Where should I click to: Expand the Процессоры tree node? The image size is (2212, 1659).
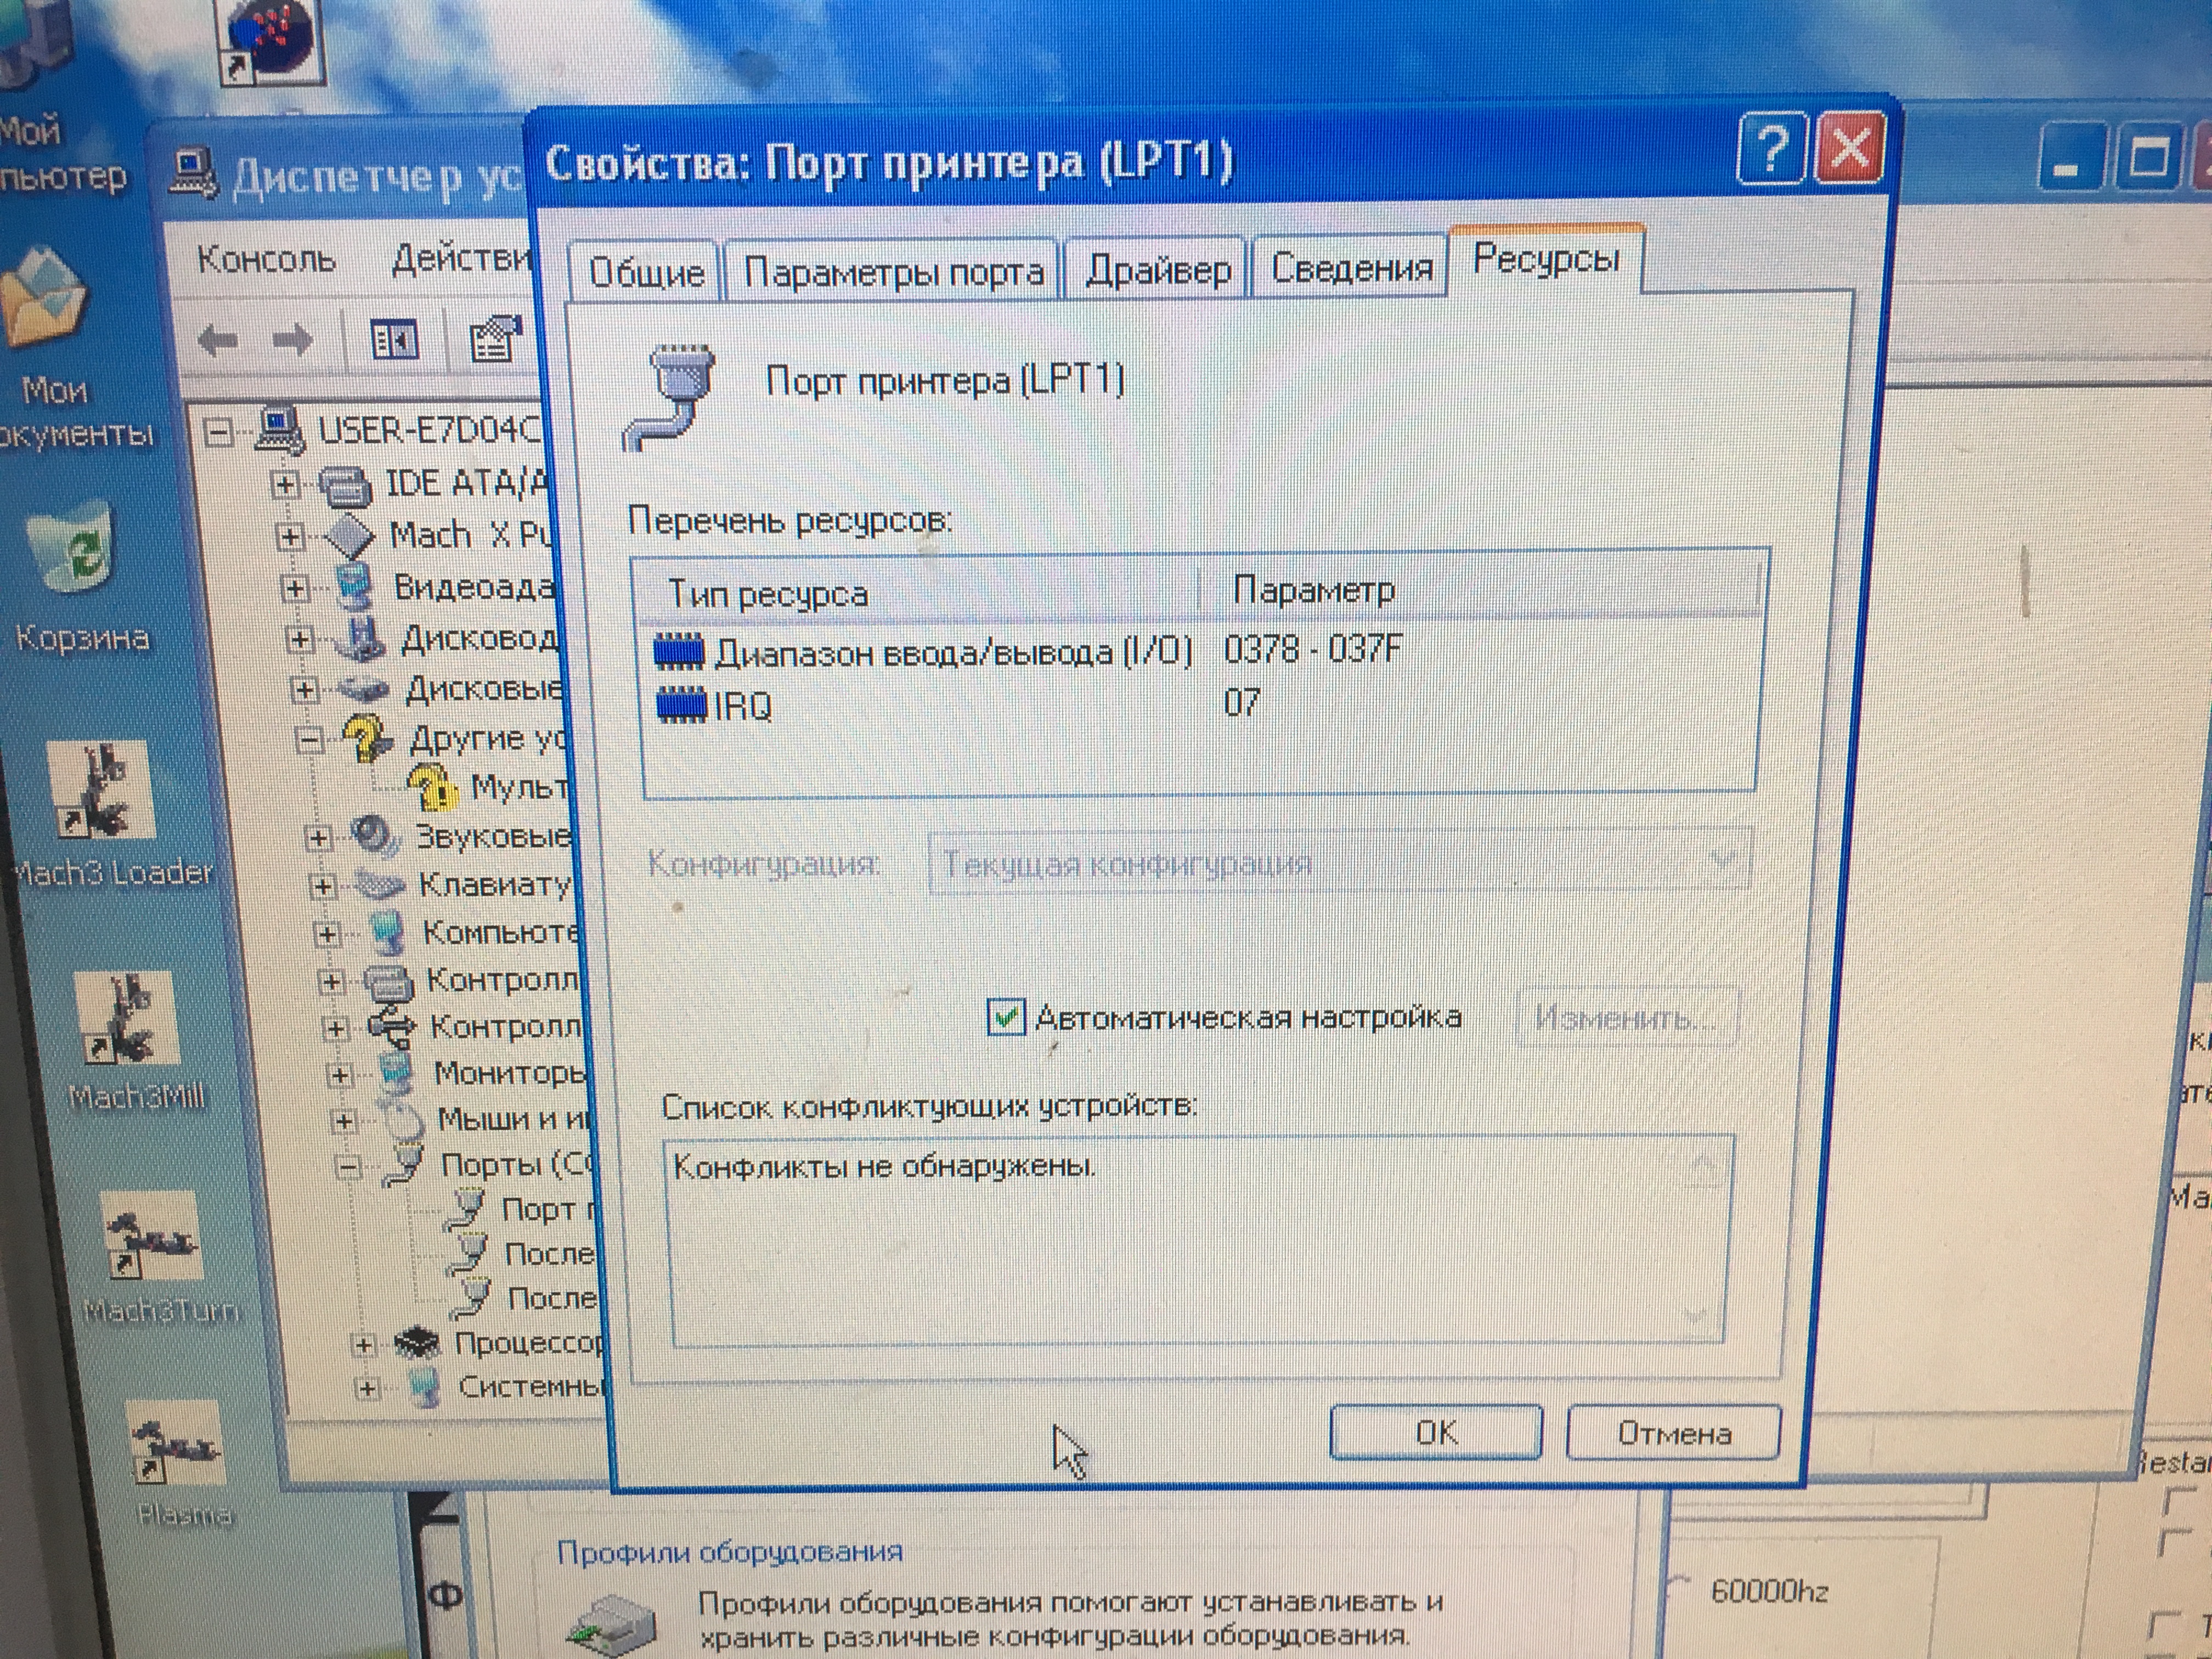tap(364, 1345)
